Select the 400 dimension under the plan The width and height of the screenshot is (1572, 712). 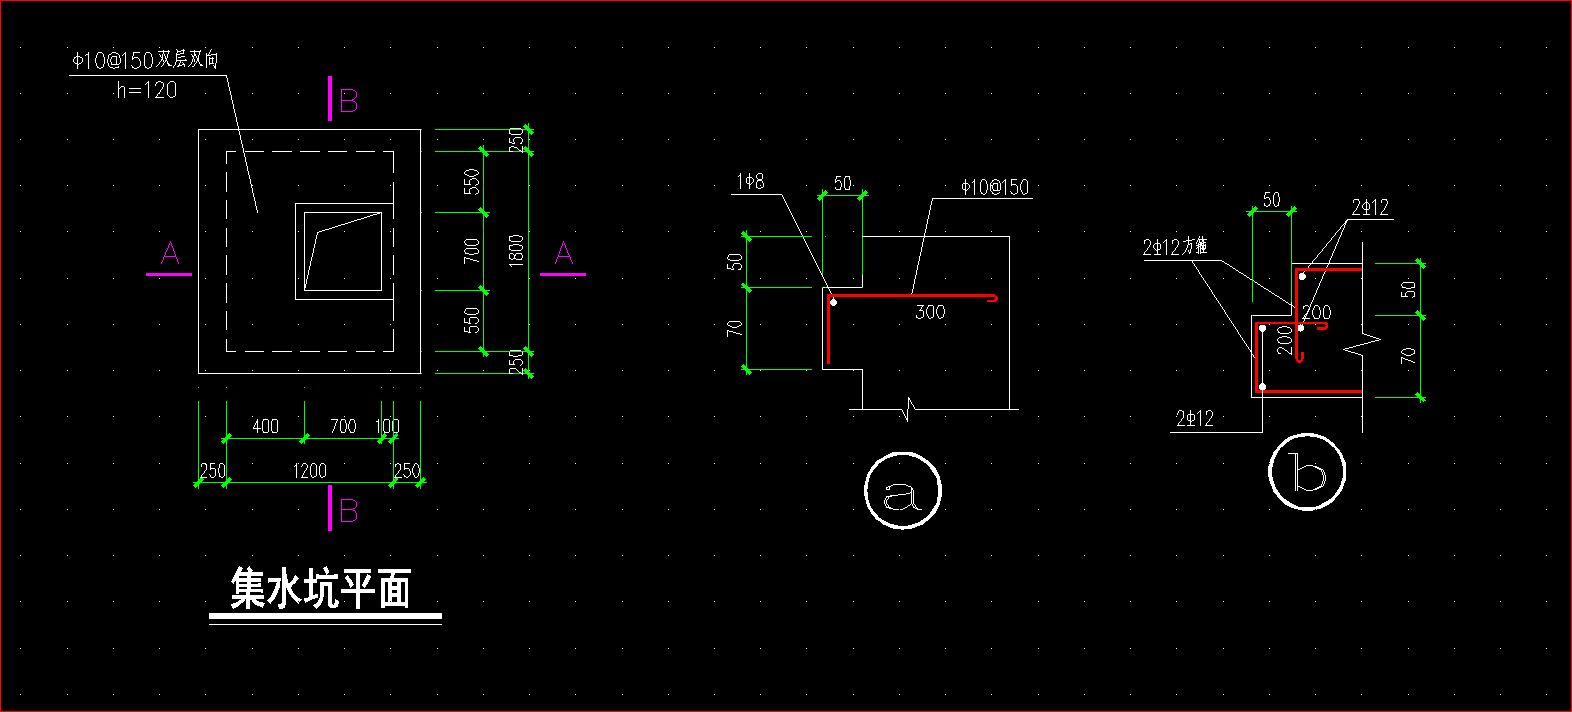(x=265, y=427)
